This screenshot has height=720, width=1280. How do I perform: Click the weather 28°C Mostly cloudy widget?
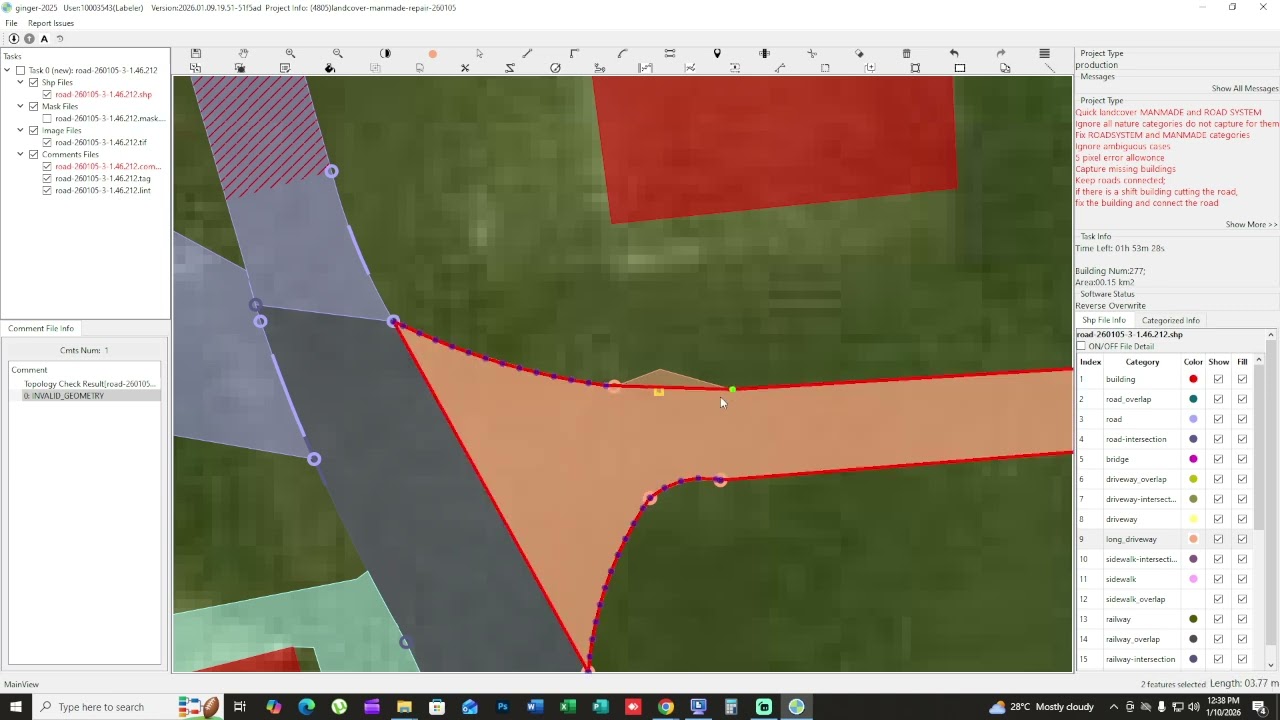(1040, 707)
